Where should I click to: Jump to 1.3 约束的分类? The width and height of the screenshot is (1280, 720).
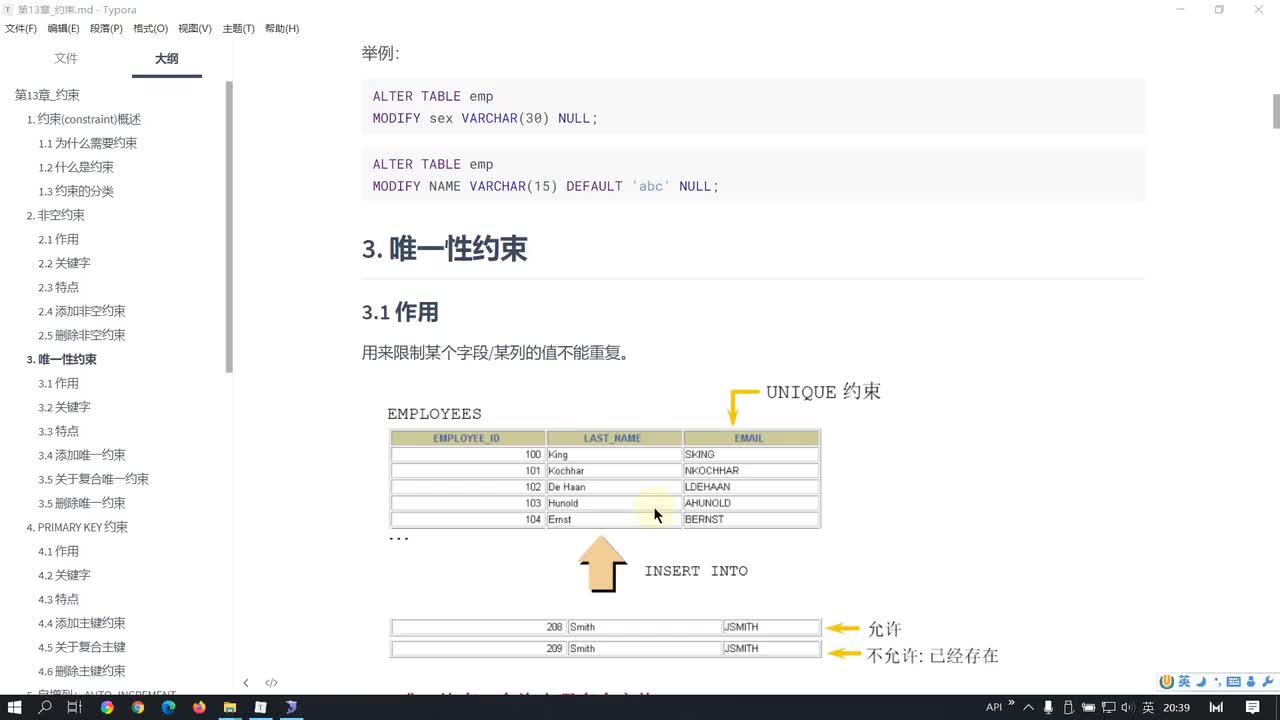76,191
